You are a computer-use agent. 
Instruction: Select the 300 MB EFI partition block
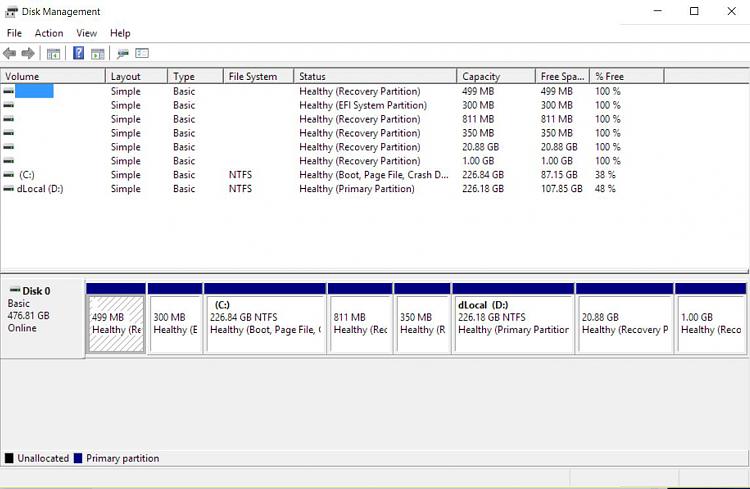pyautogui.click(x=176, y=324)
